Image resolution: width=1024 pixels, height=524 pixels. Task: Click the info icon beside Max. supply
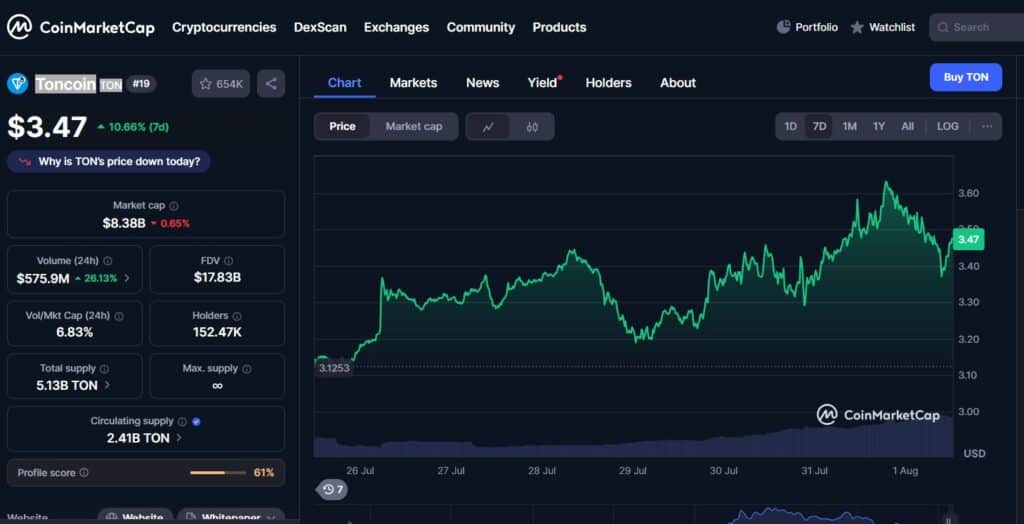coord(247,369)
